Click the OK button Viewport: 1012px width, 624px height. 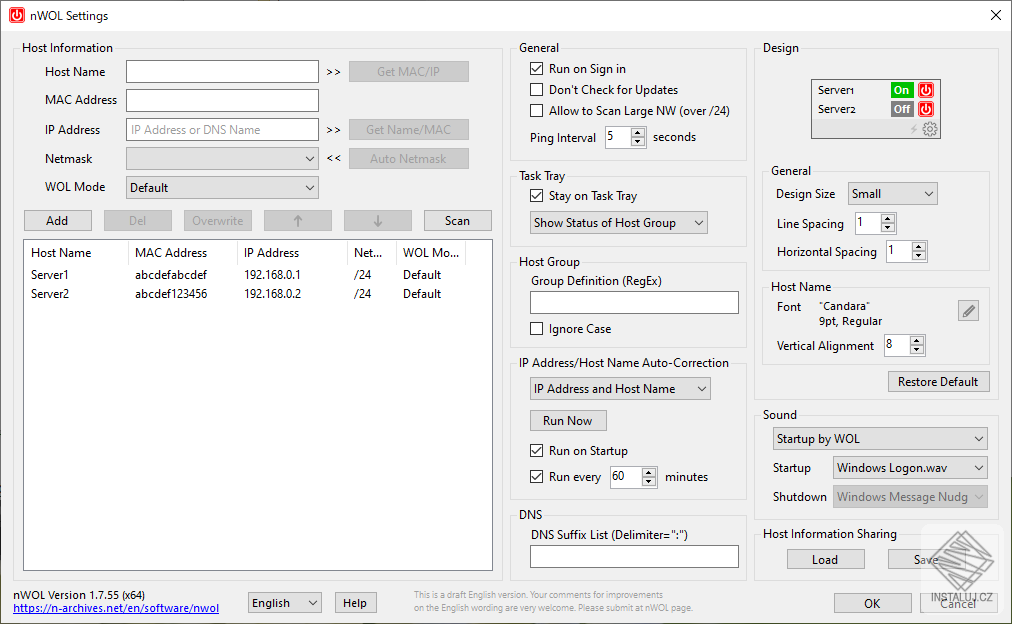click(x=872, y=603)
